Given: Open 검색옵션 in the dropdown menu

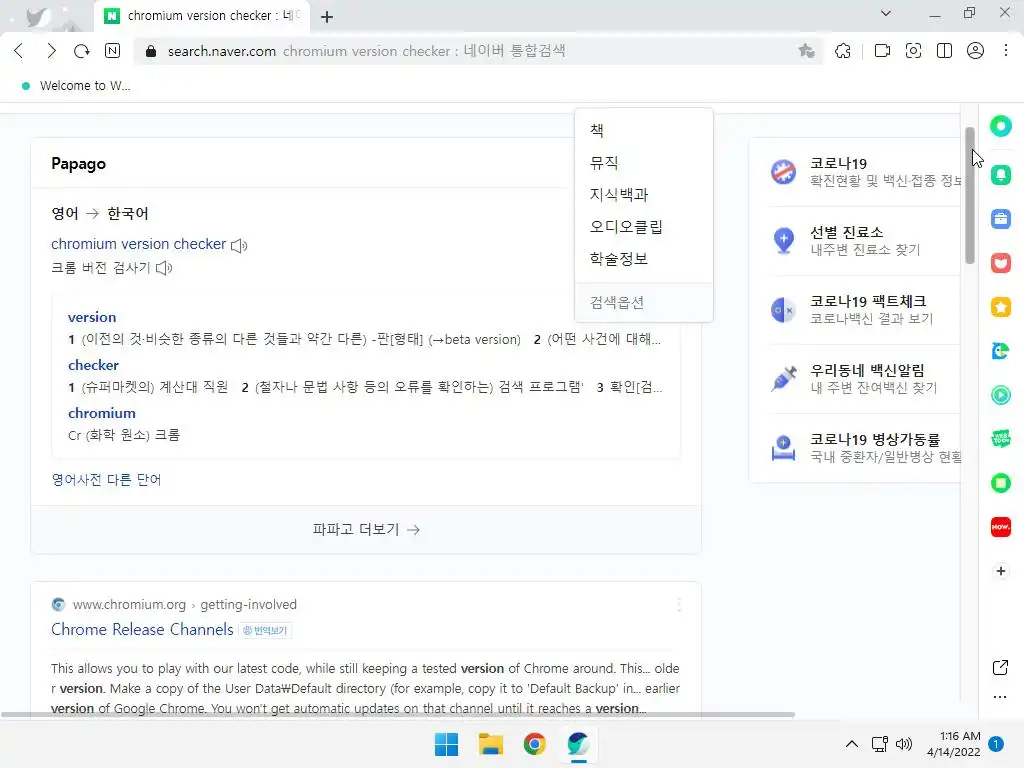Looking at the screenshot, I should tap(643, 302).
